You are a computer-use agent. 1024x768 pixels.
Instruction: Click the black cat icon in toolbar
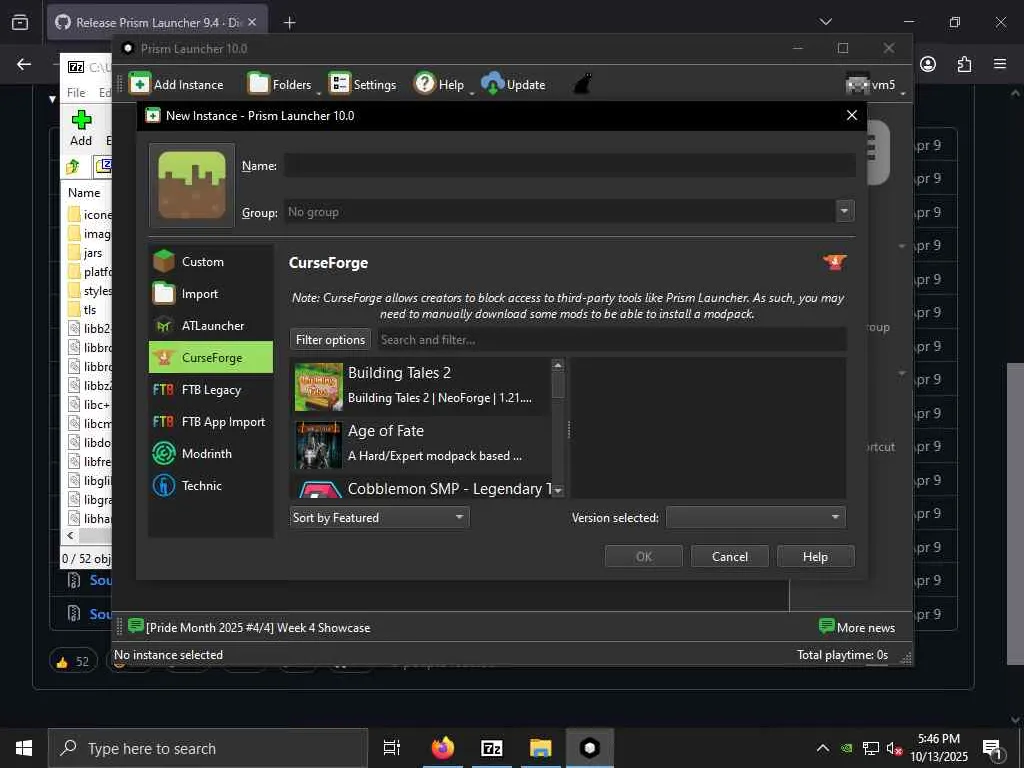[x=582, y=84]
